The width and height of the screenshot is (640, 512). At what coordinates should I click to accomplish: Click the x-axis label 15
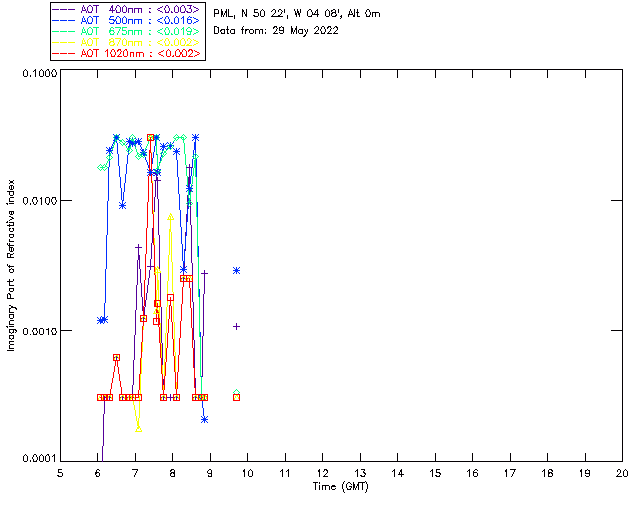point(435,473)
